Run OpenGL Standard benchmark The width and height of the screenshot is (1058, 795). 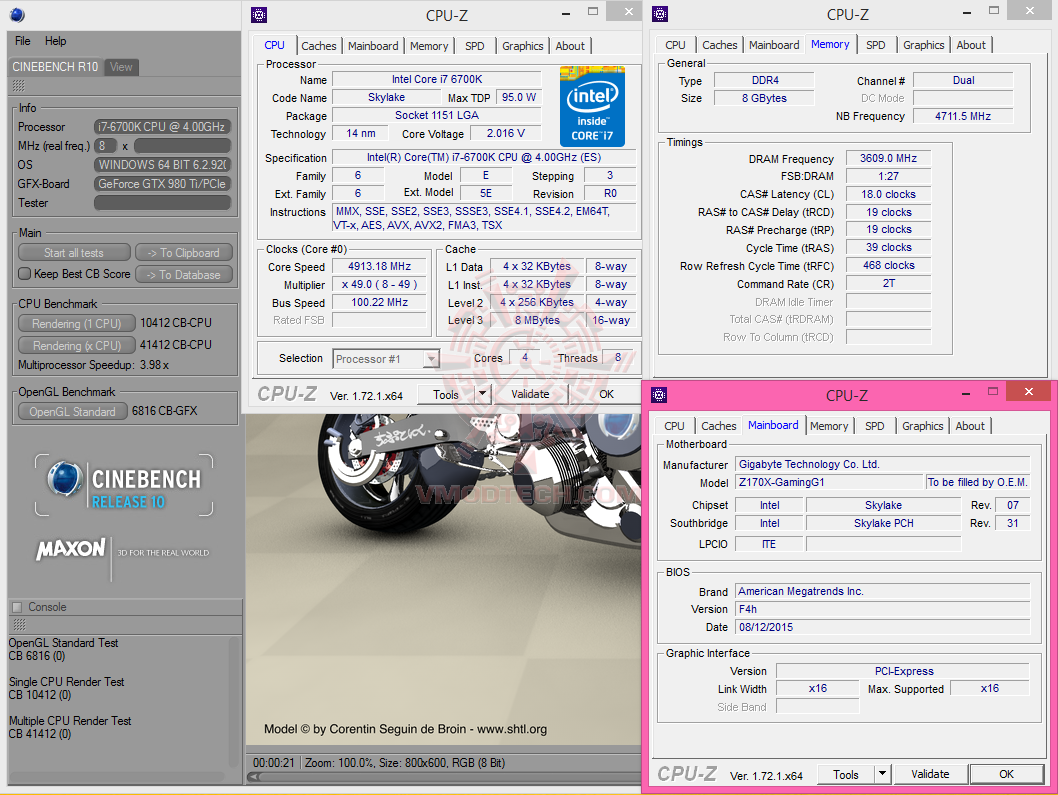[72, 412]
